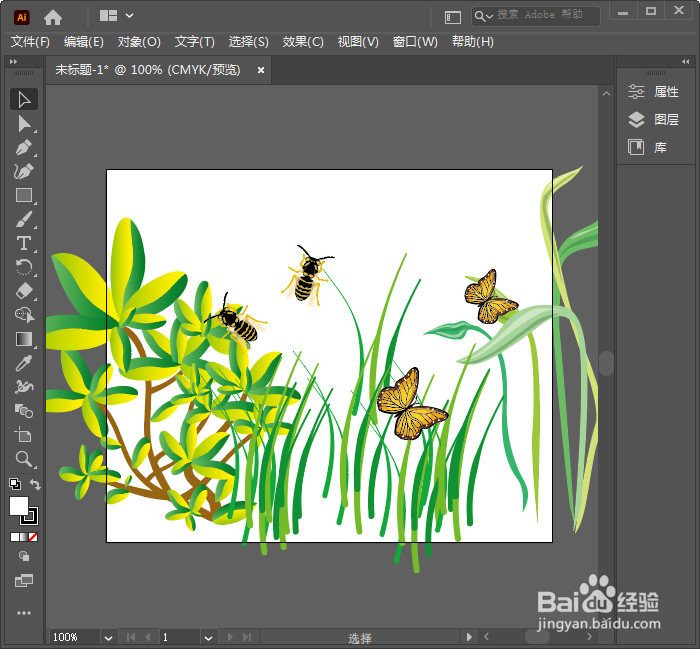
Task: Go to the previous artboard
Action: point(148,637)
